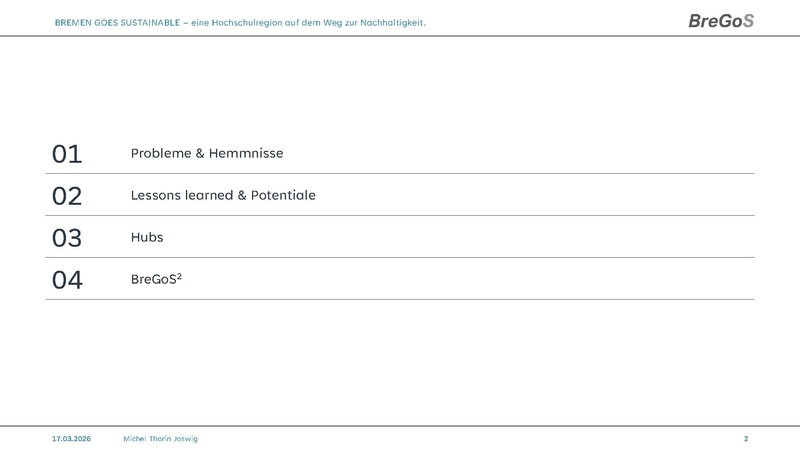
Task: Jump to the Hubs section
Action: [146, 238]
